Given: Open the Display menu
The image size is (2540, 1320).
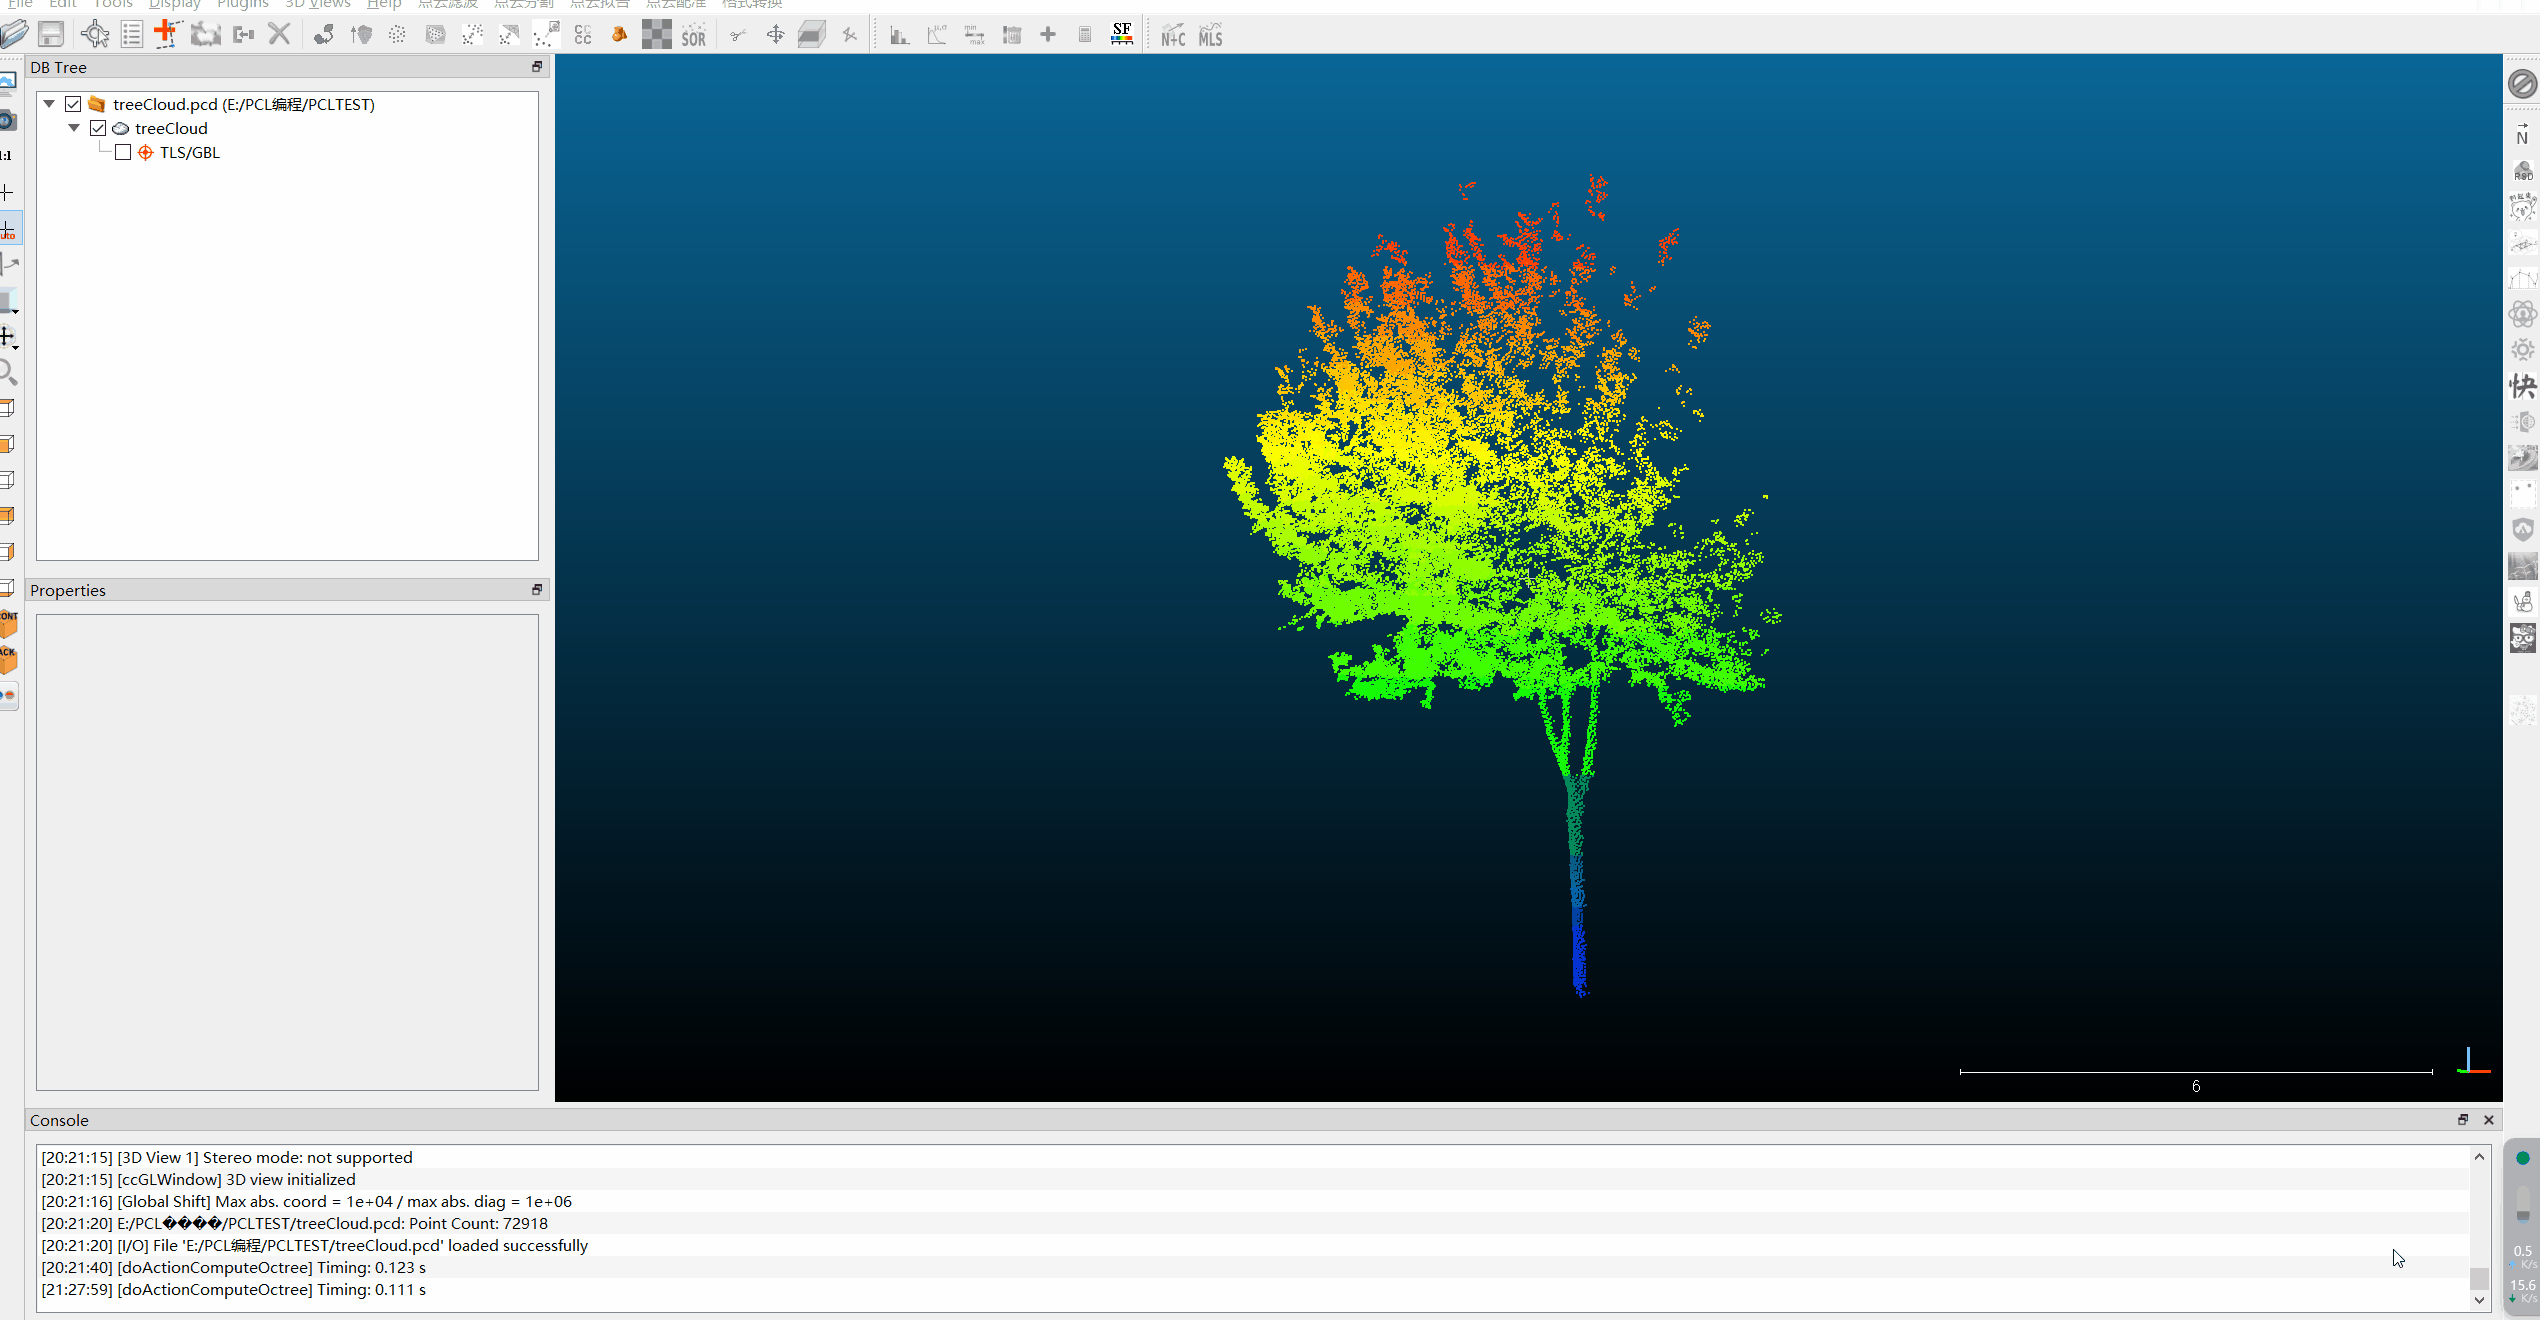Looking at the screenshot, I should [174, 4].
